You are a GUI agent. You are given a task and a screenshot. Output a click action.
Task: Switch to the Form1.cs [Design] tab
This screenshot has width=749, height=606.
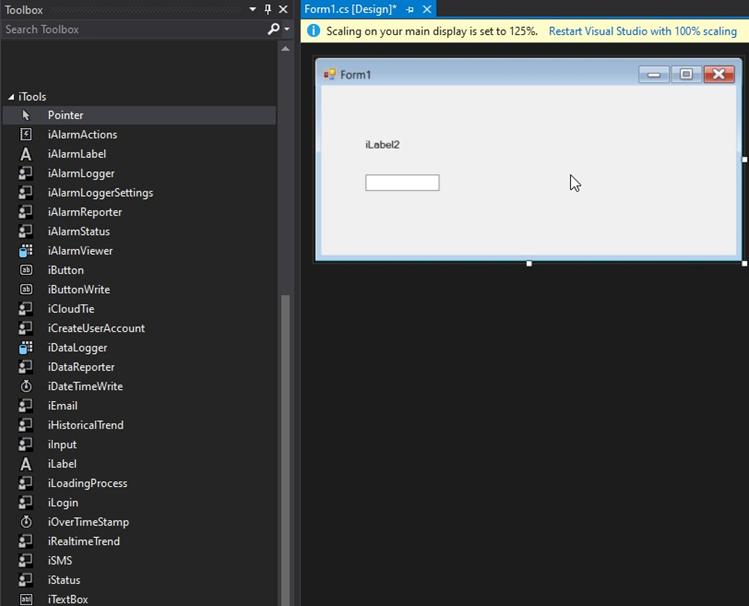click(x=350, y=10)
